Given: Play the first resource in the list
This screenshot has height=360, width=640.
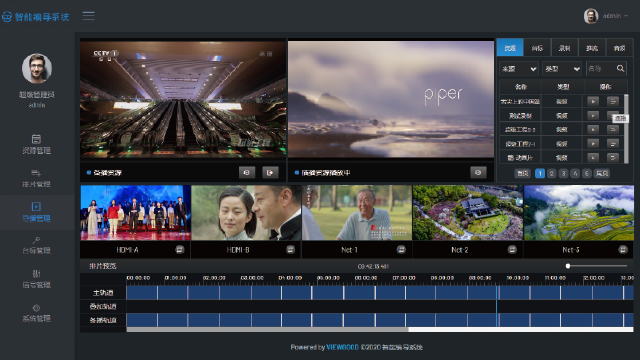Looking at the screenshot, I should point(593,101).
